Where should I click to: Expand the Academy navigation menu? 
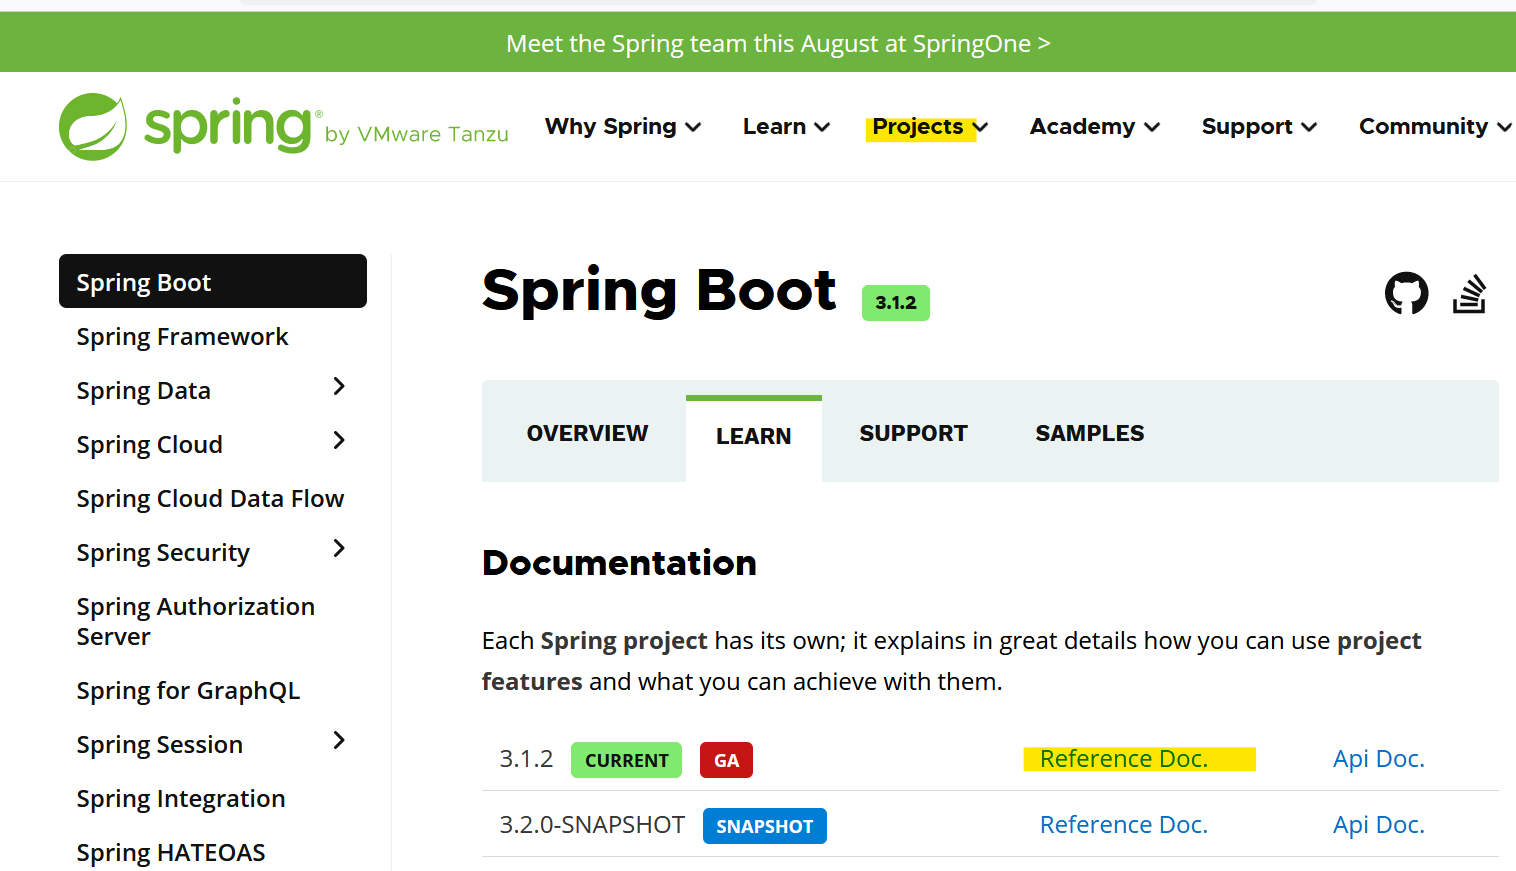1094,127
